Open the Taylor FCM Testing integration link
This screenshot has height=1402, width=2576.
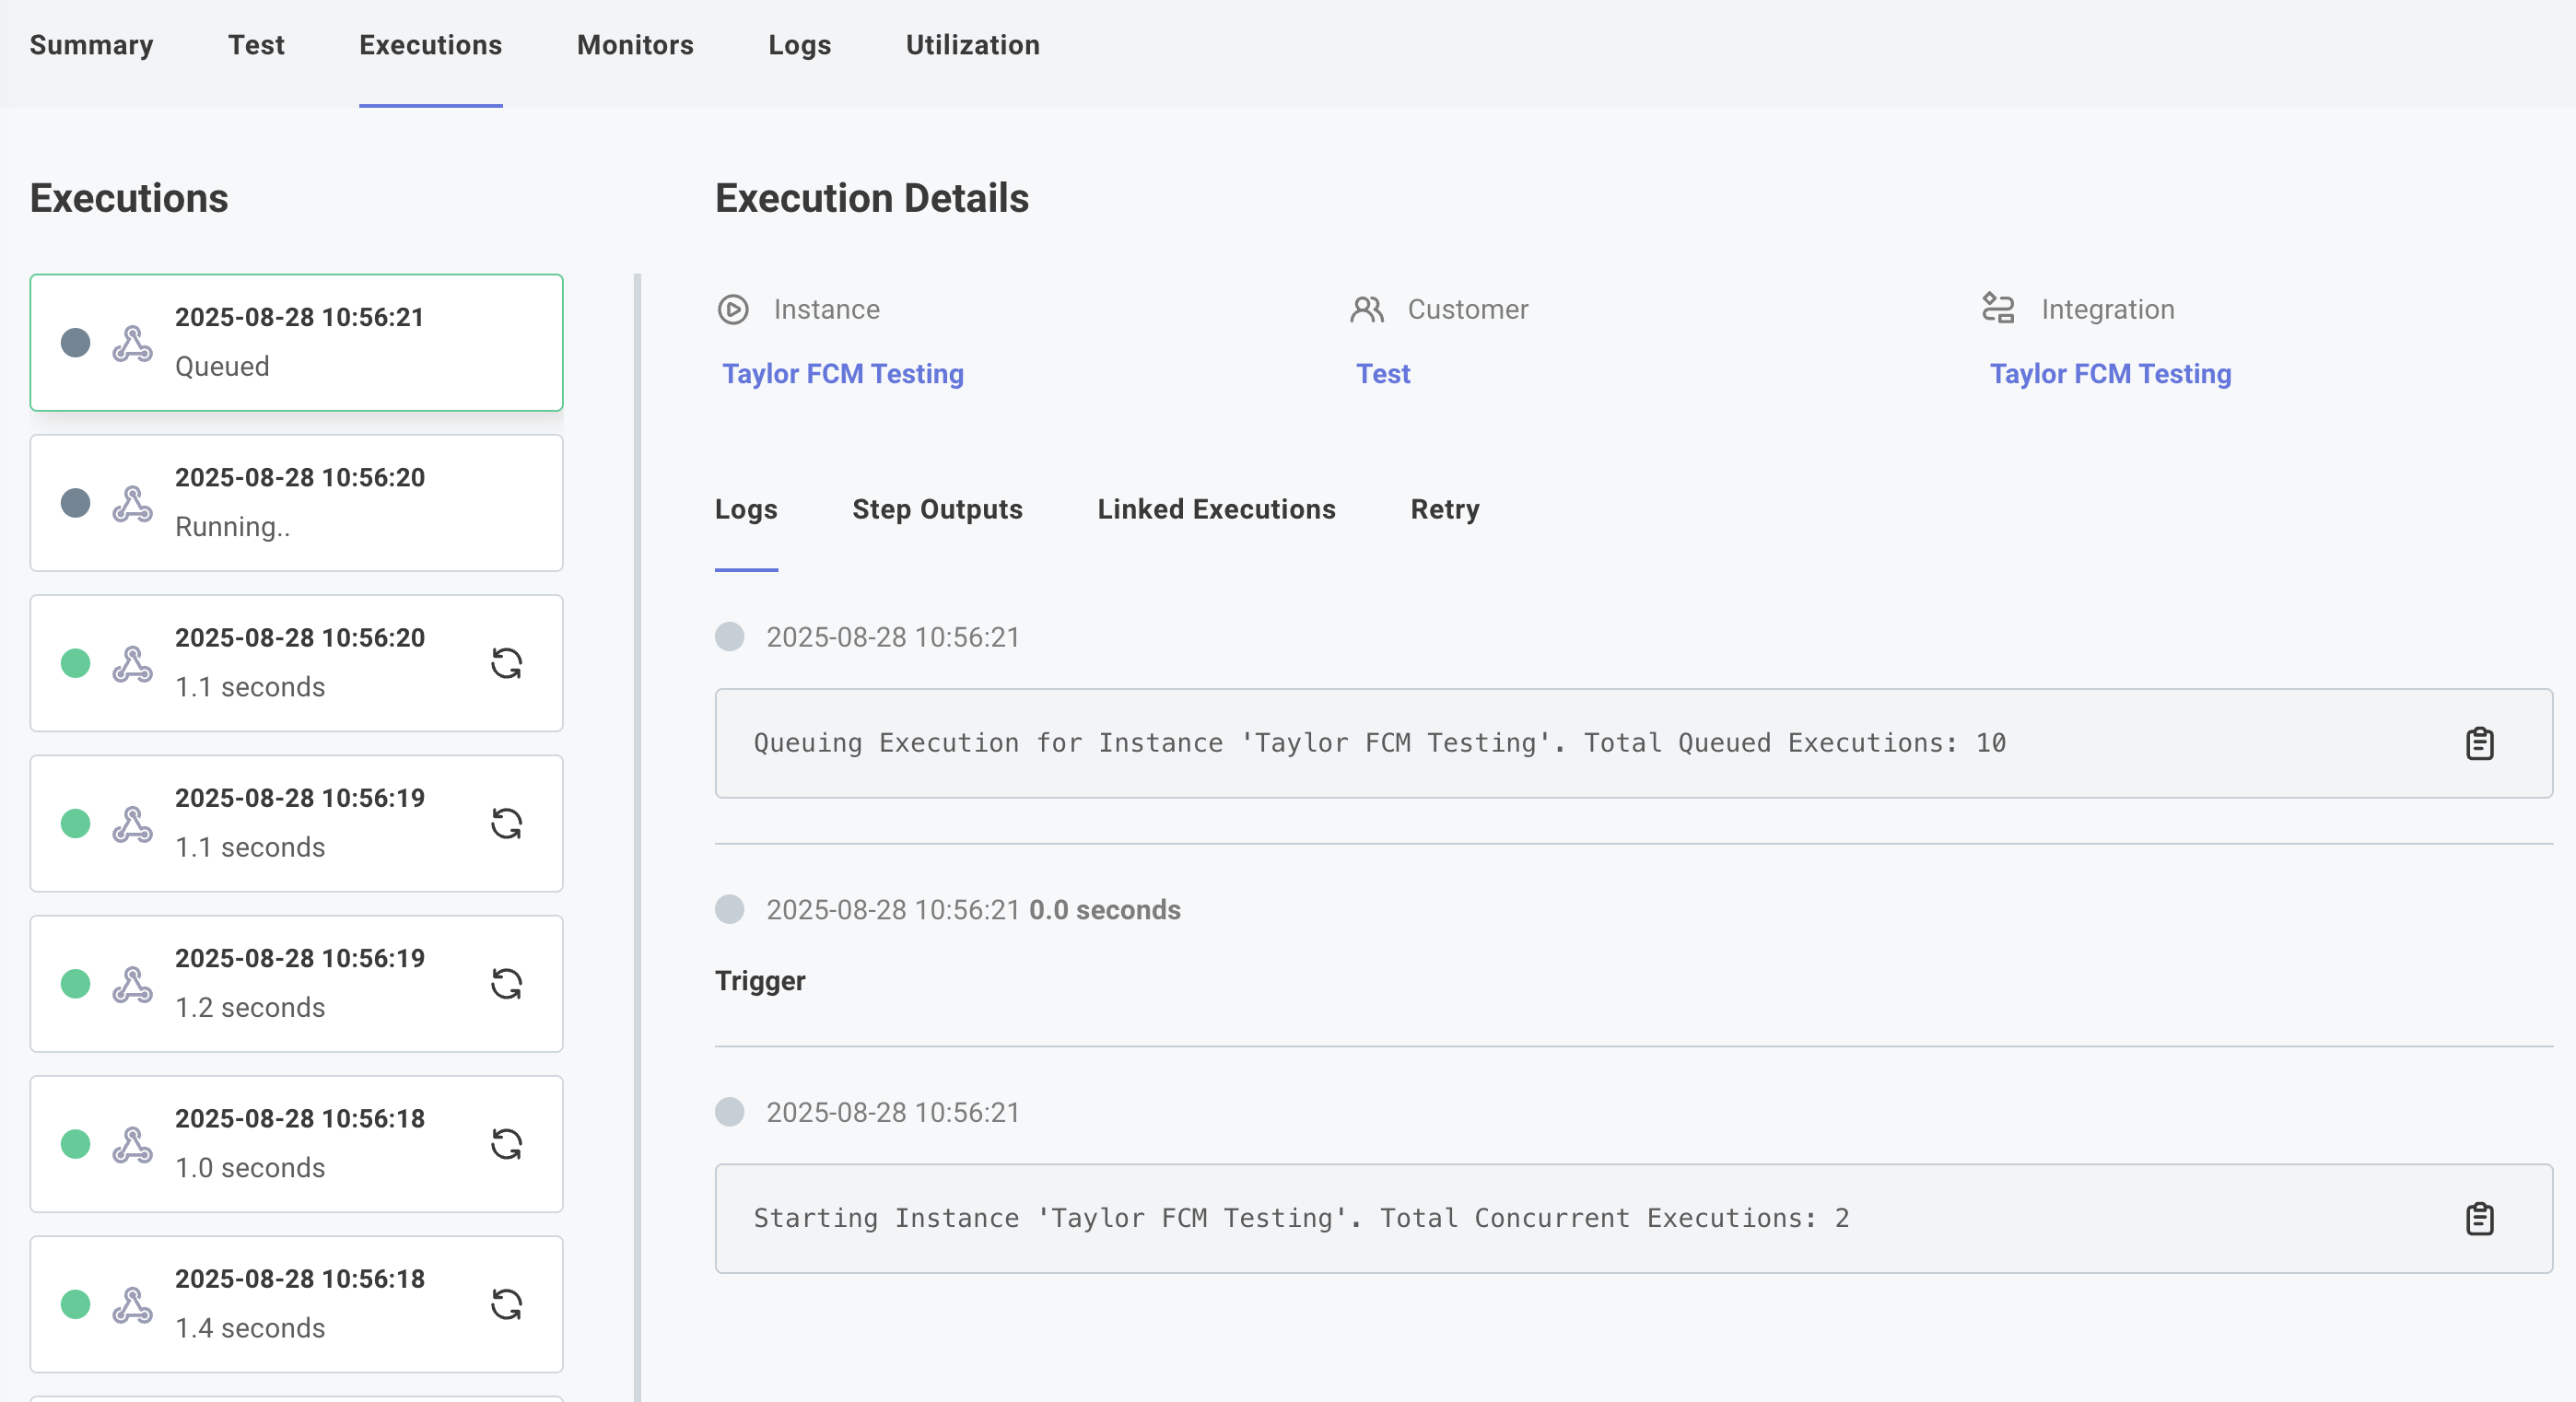tap(2109, 374)
